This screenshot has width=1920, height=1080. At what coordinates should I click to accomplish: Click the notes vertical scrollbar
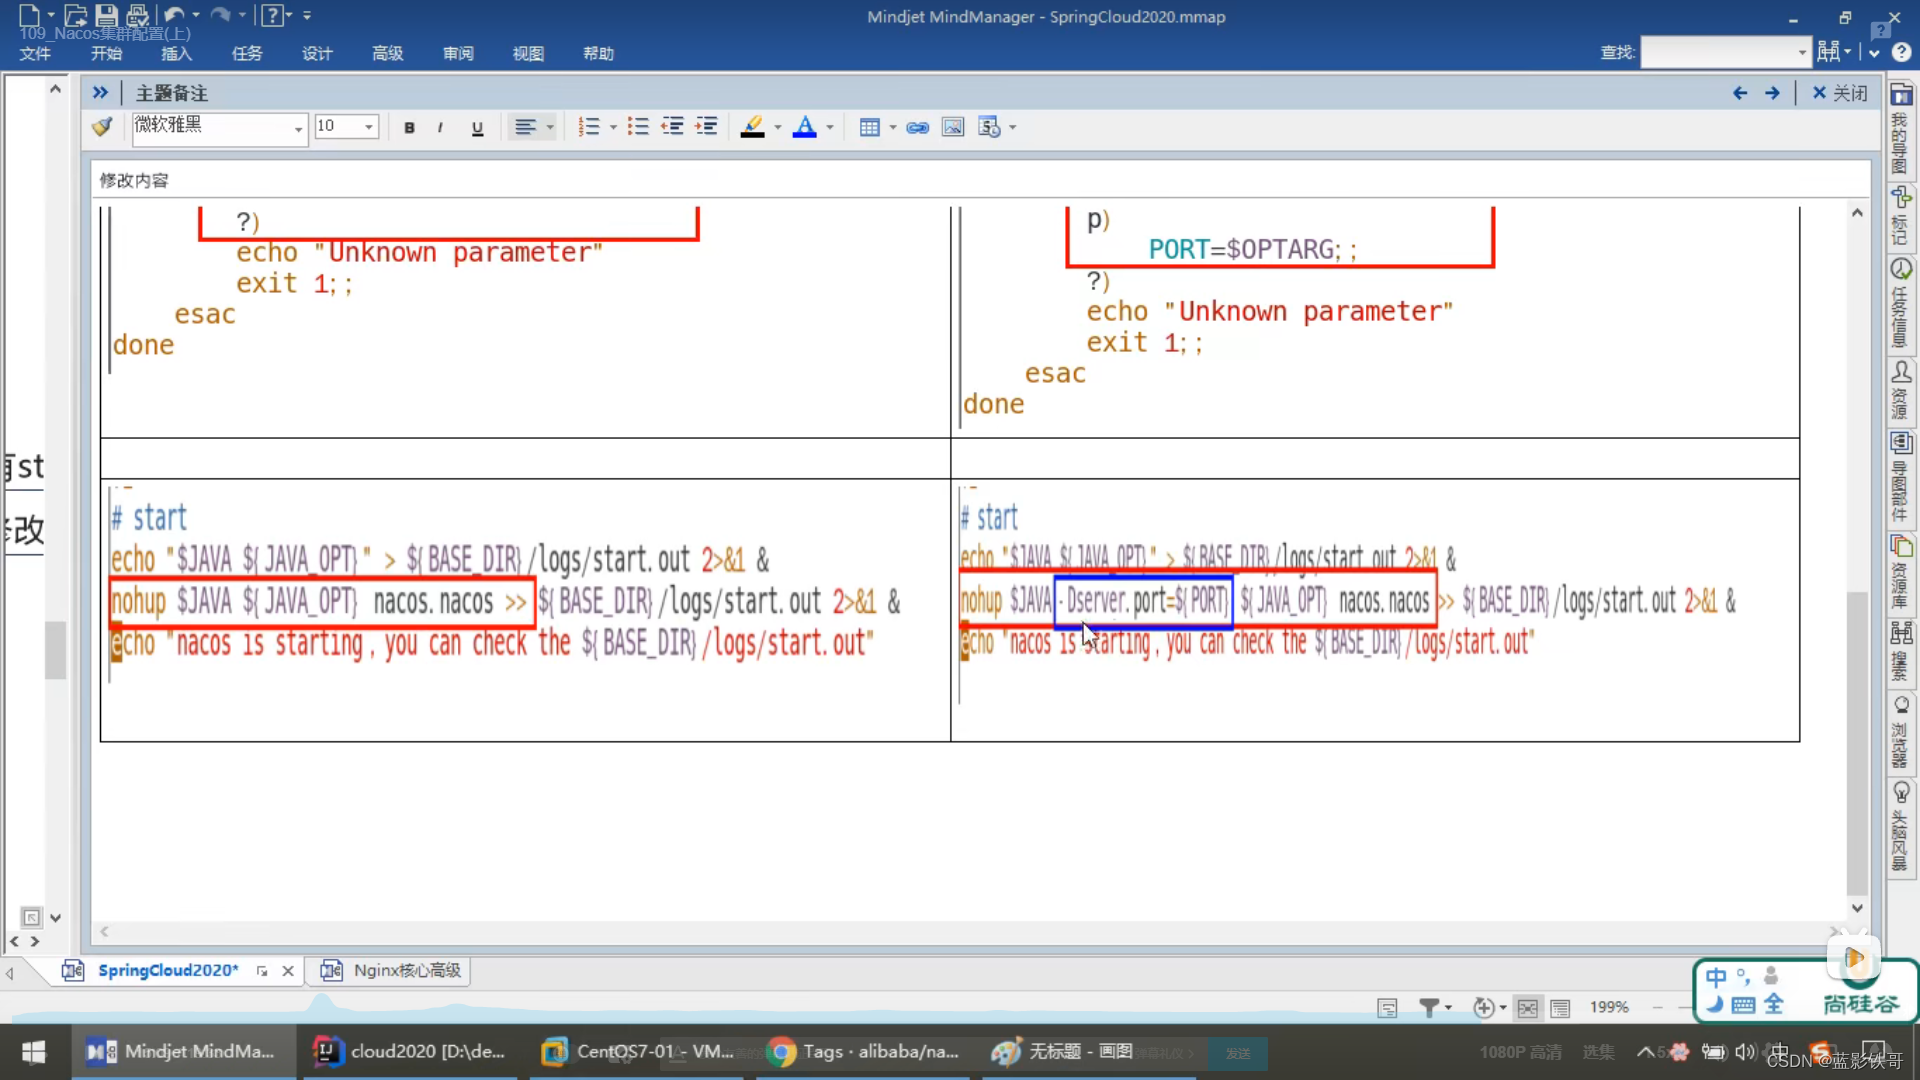coord(1857,745)
